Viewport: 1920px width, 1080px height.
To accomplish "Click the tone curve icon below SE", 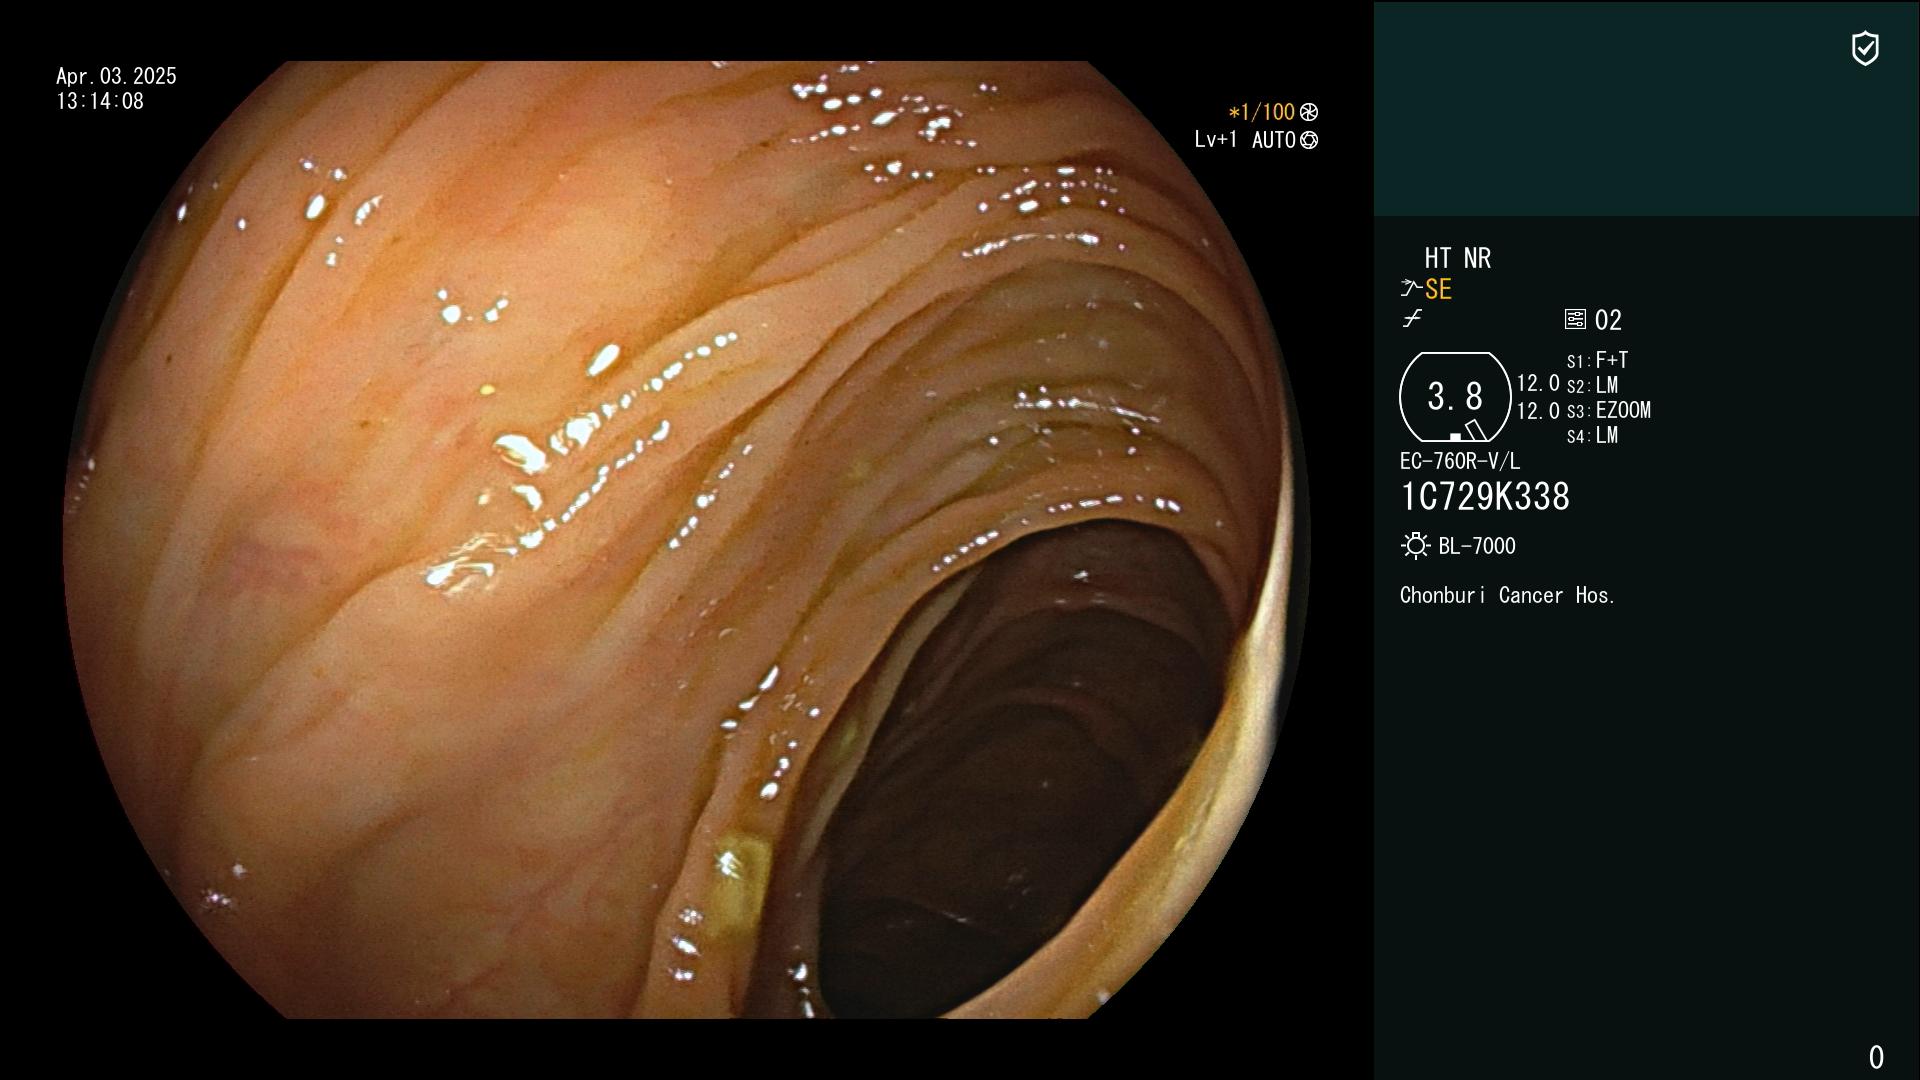I will pos(1412,319).
